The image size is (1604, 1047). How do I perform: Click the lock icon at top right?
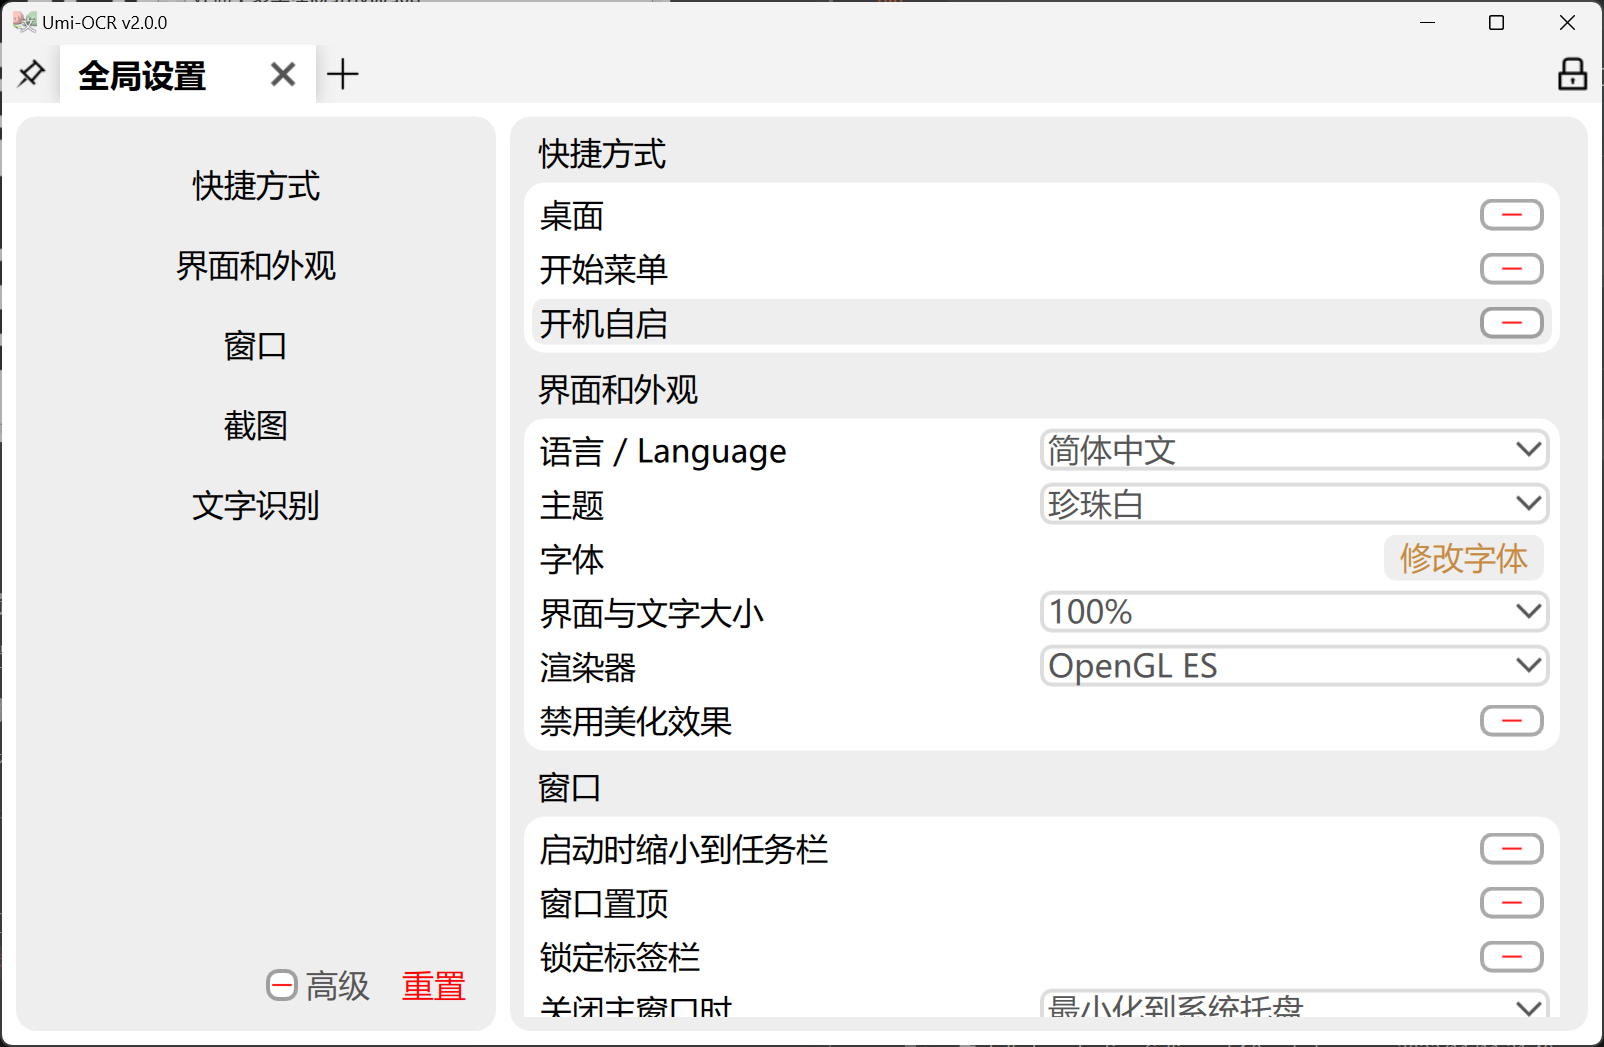(1572, 74)
